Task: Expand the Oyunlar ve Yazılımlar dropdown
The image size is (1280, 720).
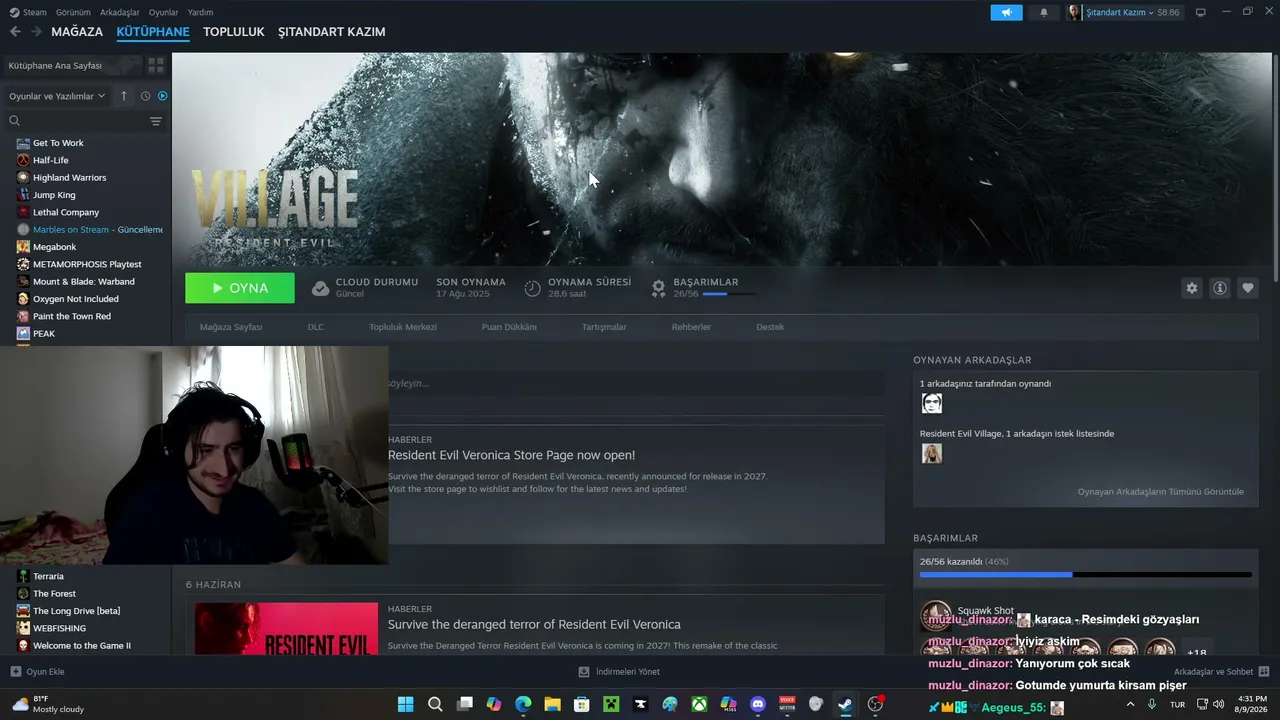Action: pyautogui.click(x=57, y=96)
